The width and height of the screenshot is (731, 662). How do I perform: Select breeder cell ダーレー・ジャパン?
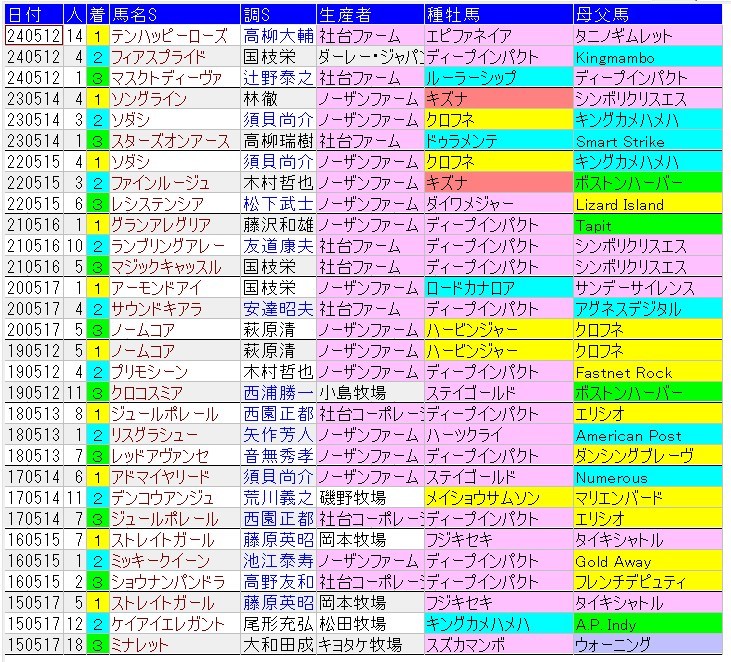[370, 57]
